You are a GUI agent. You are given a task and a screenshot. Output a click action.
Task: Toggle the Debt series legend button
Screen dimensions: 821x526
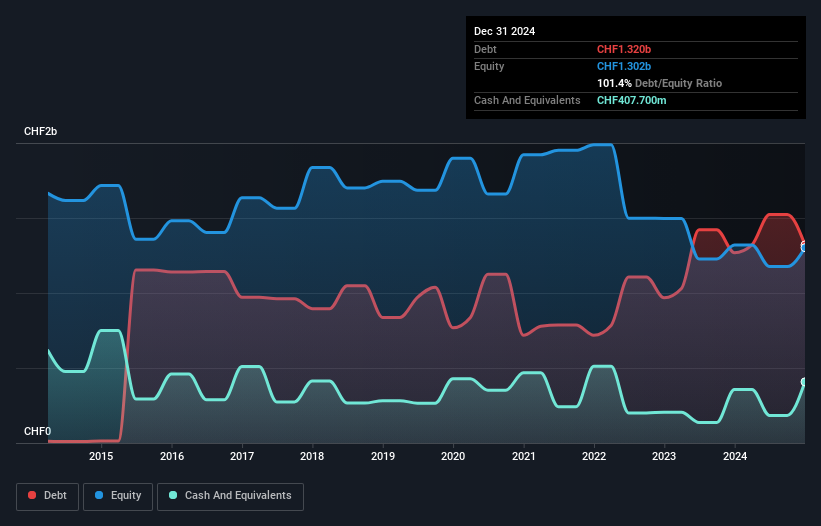[x=47, y=496]
